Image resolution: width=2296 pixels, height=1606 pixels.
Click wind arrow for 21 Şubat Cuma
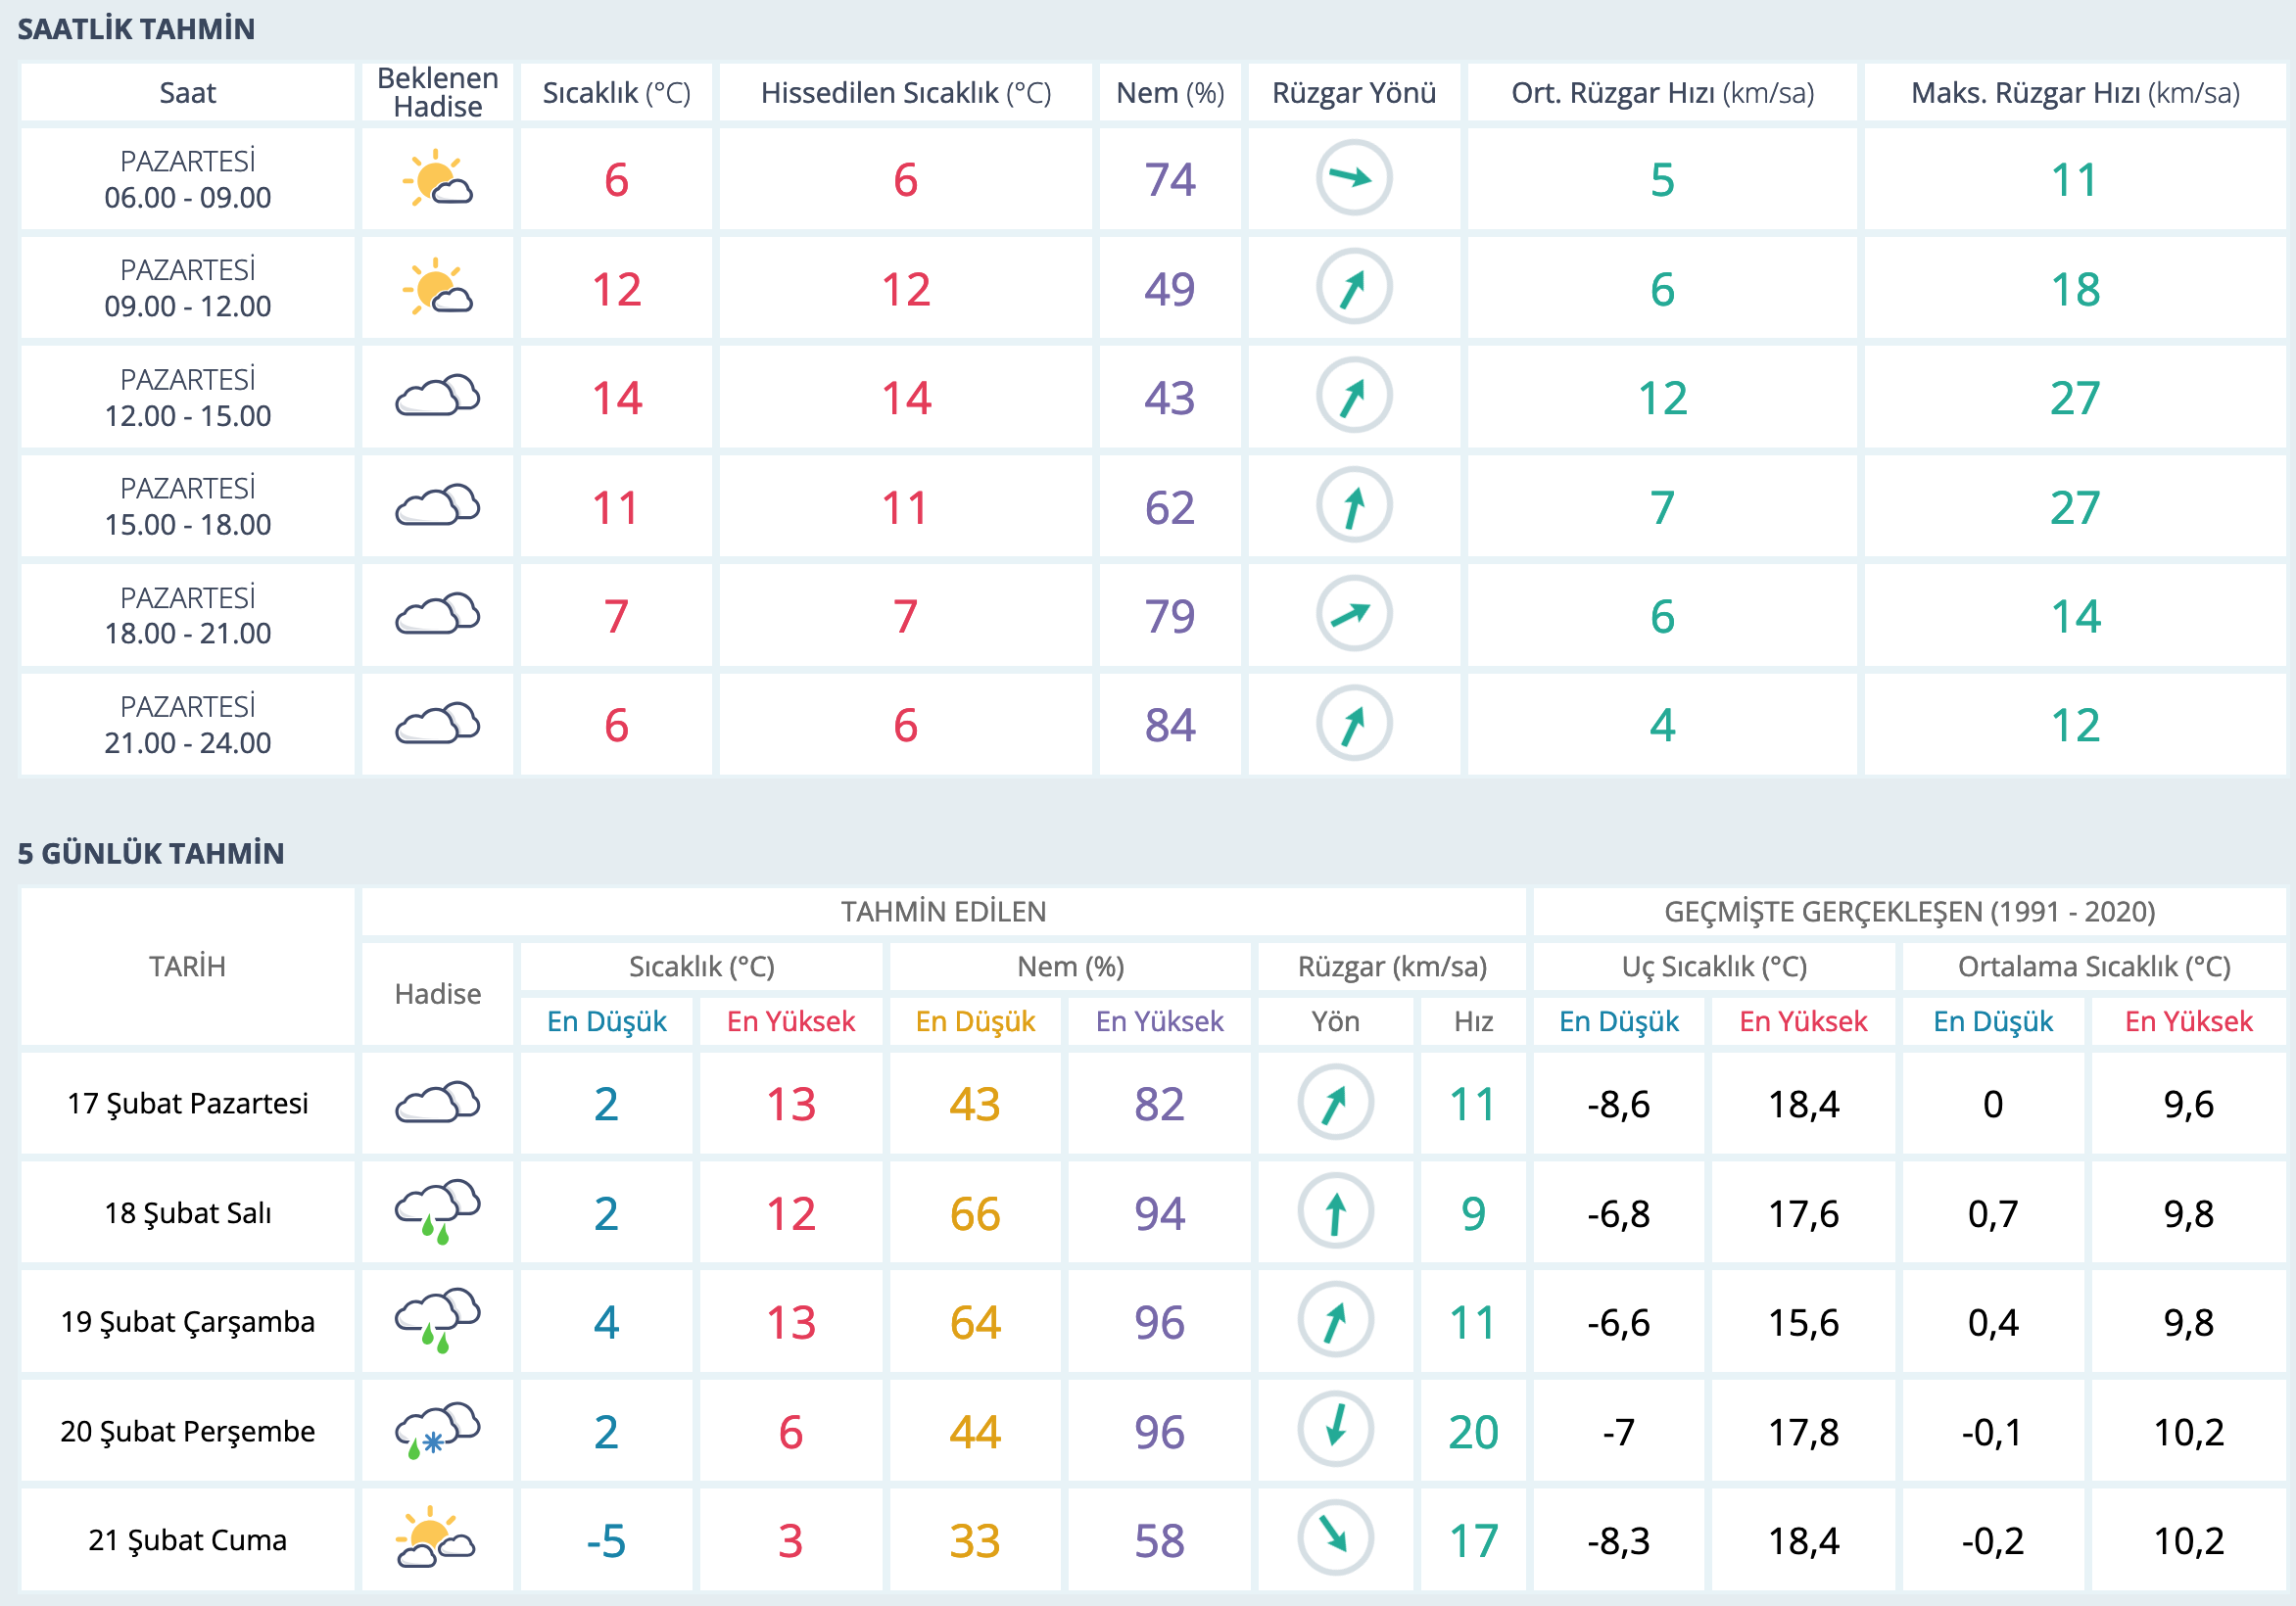point(1335,1538)
